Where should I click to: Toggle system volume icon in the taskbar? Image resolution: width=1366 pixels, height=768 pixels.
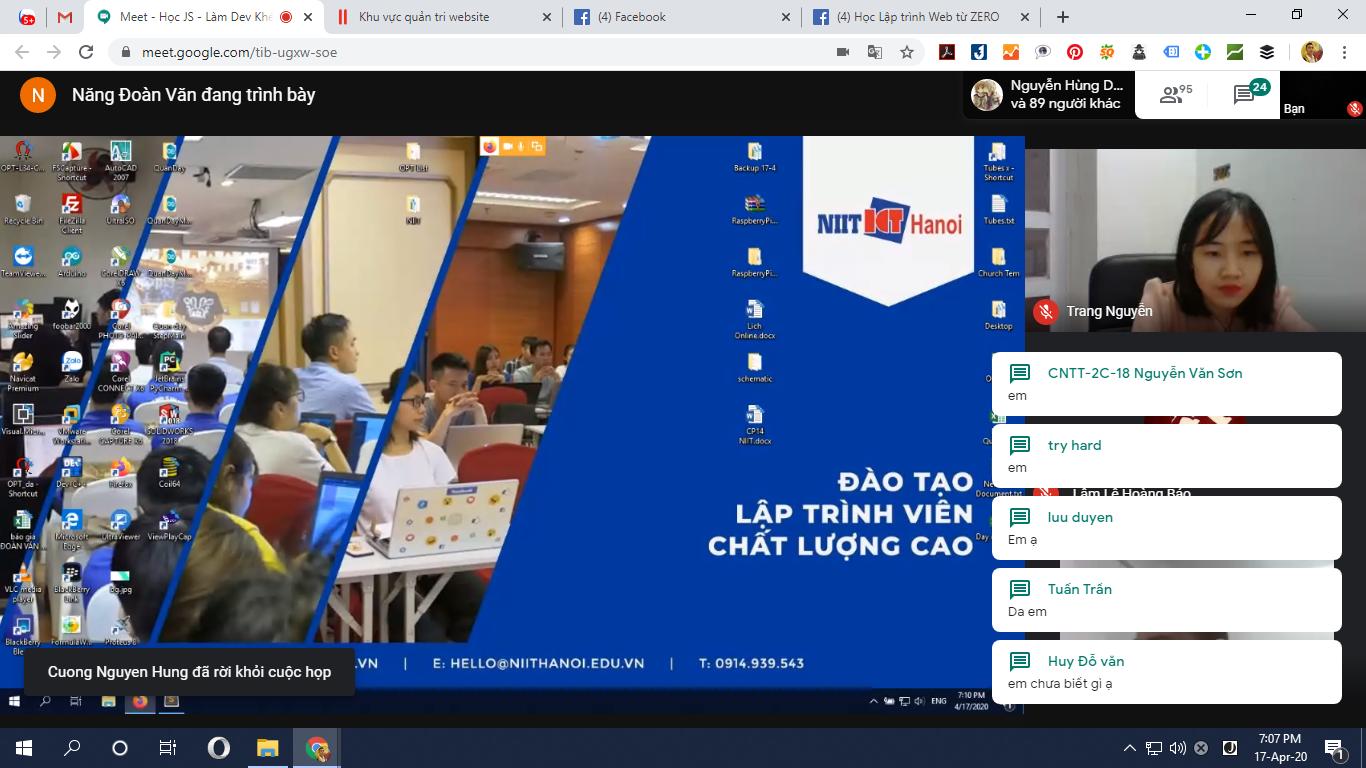point(1177,748)
